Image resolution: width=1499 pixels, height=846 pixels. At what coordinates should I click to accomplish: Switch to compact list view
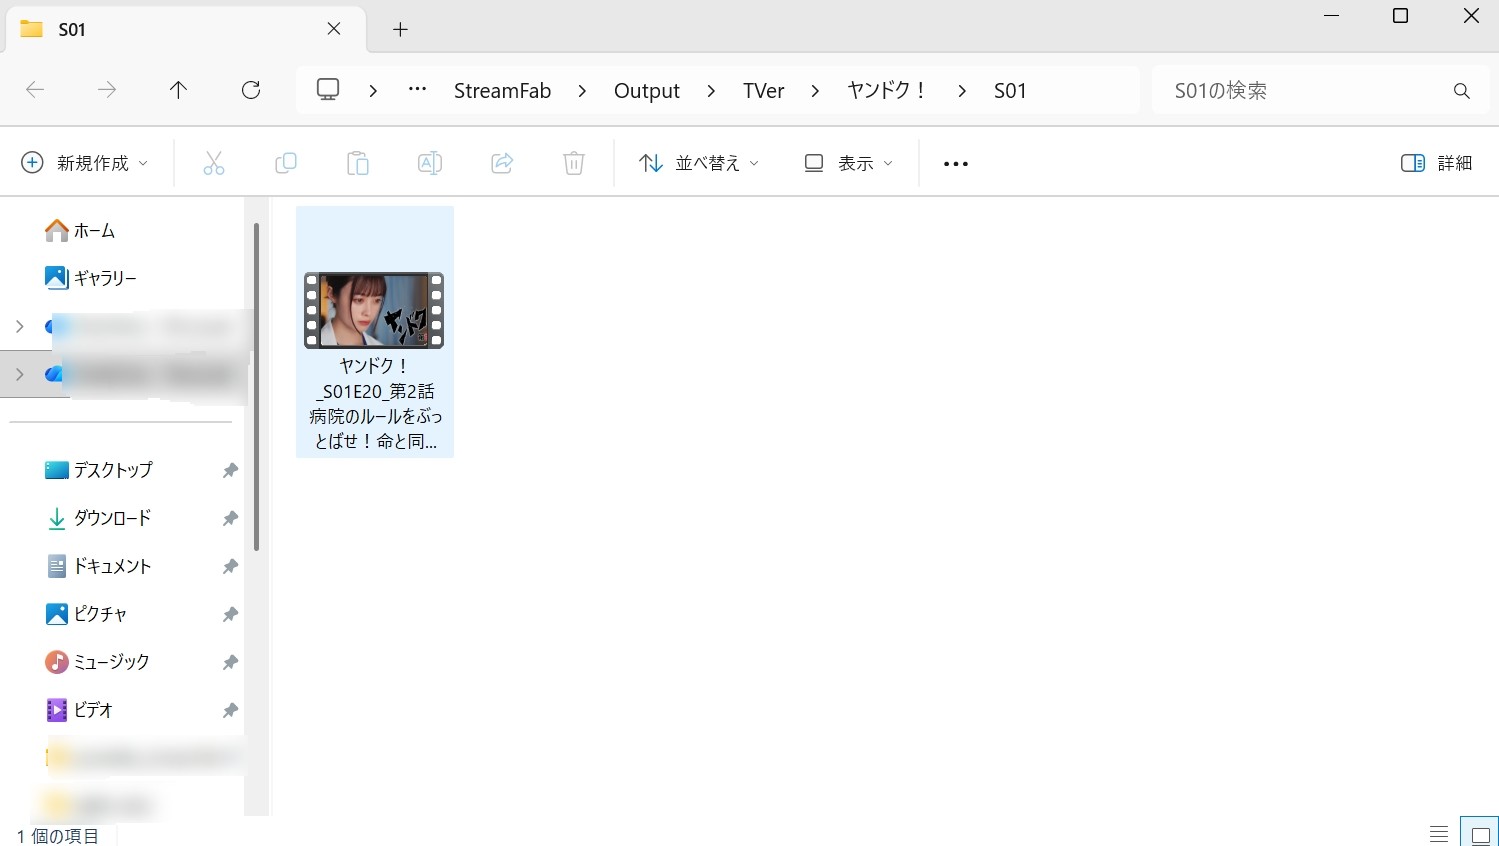tap(1437, 832)
